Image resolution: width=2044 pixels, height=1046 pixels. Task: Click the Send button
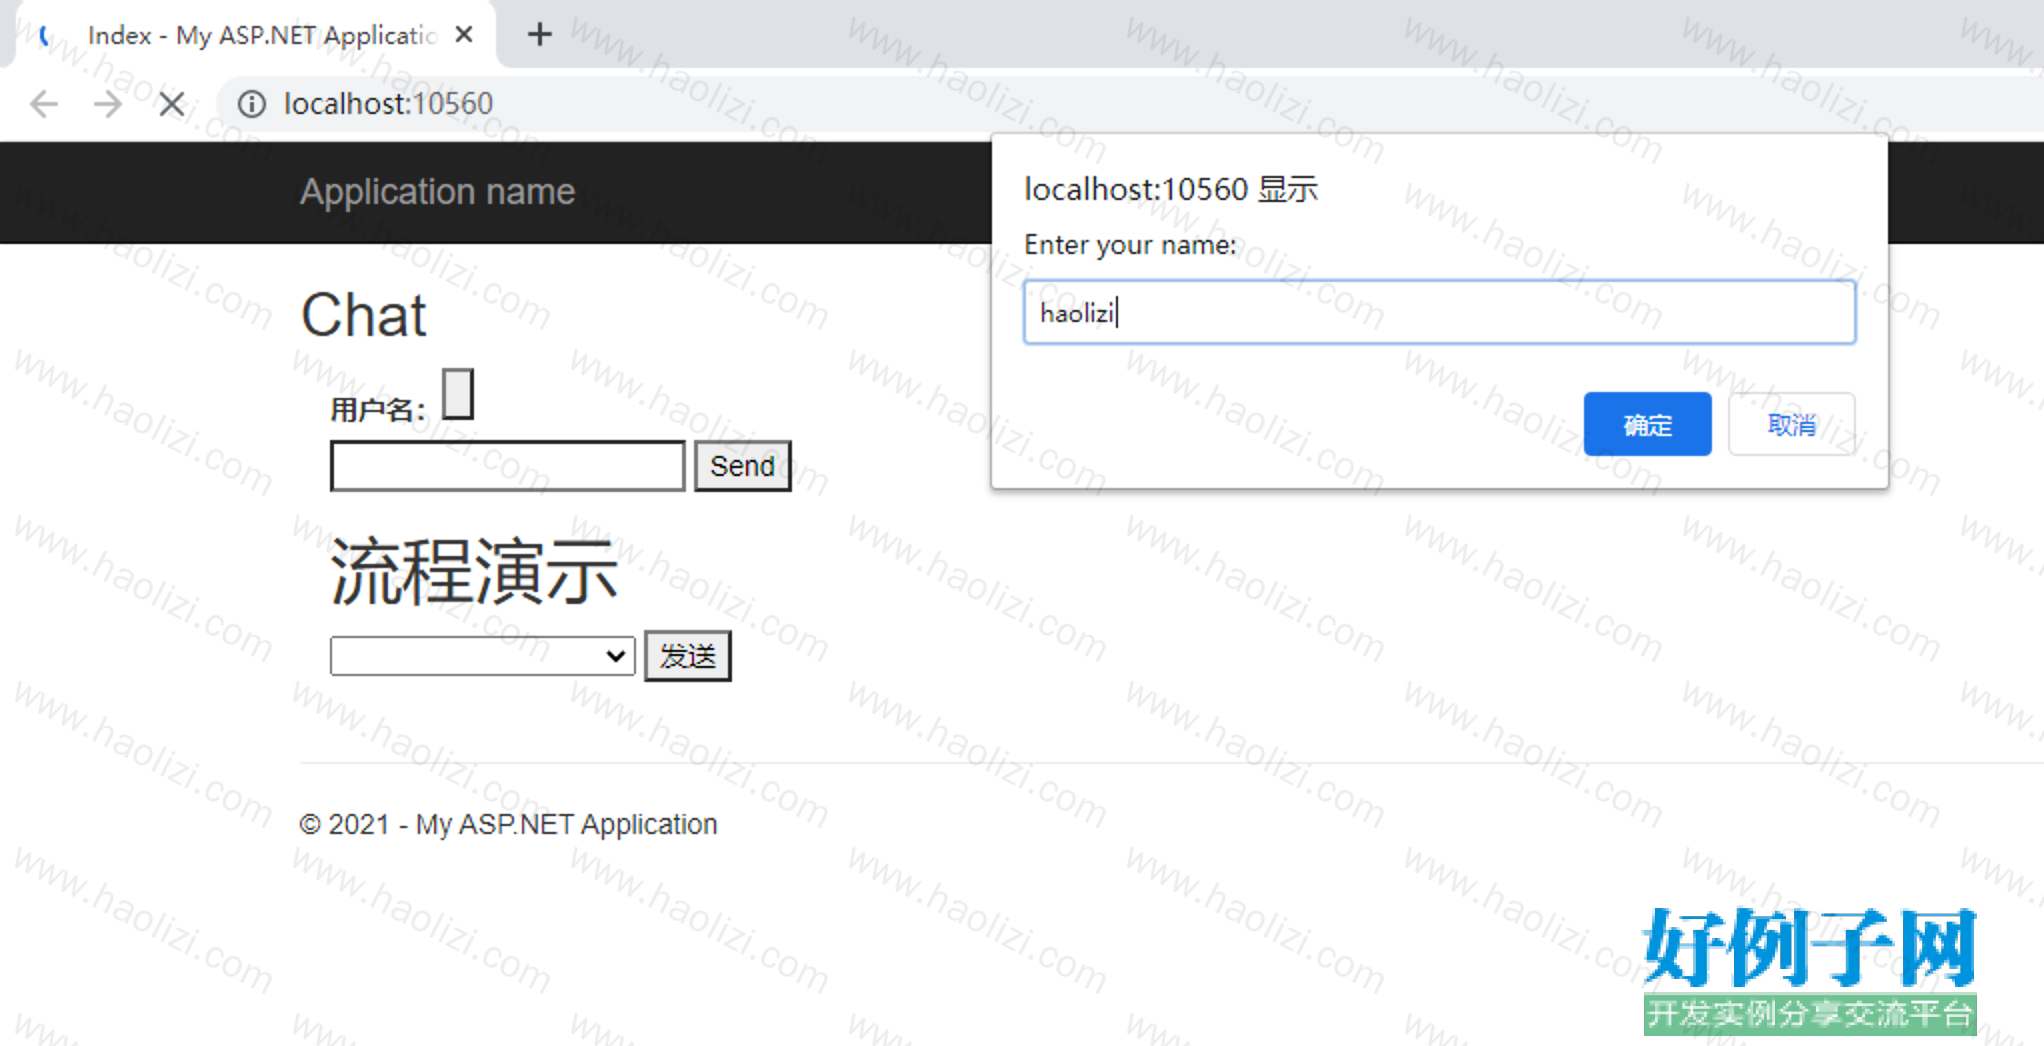(742, 466)
